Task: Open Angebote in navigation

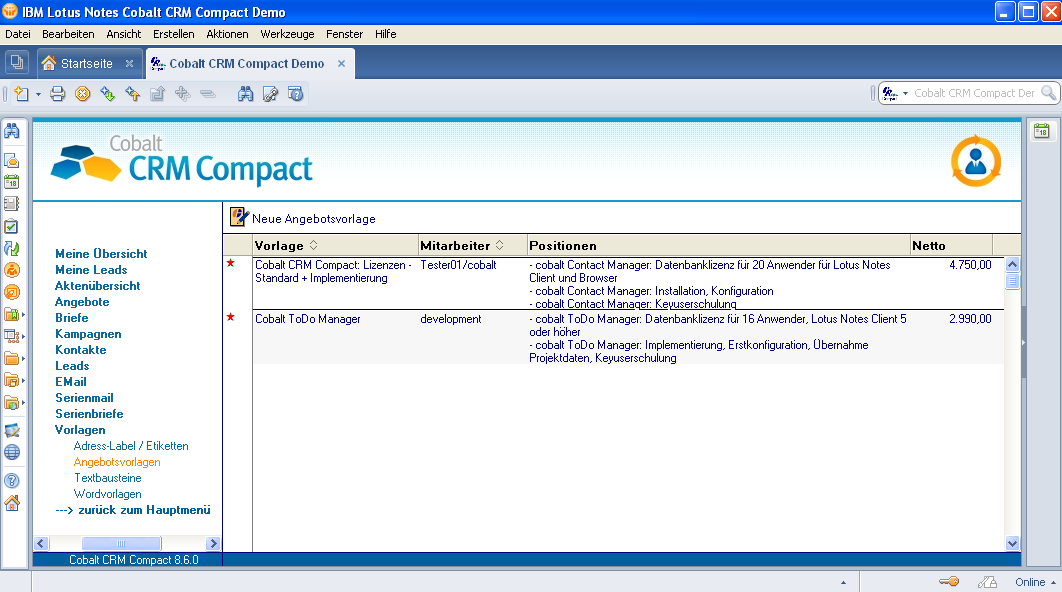Action: tap(82, 301)
